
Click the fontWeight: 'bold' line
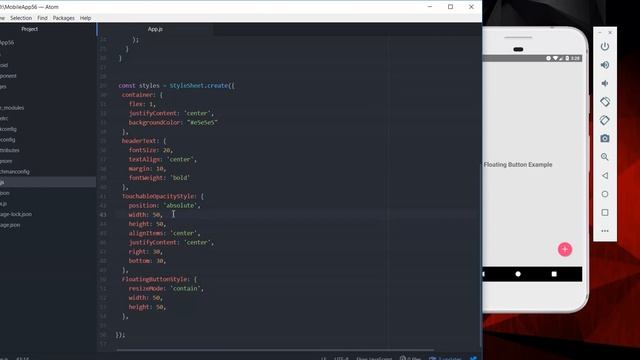point(159,178)
